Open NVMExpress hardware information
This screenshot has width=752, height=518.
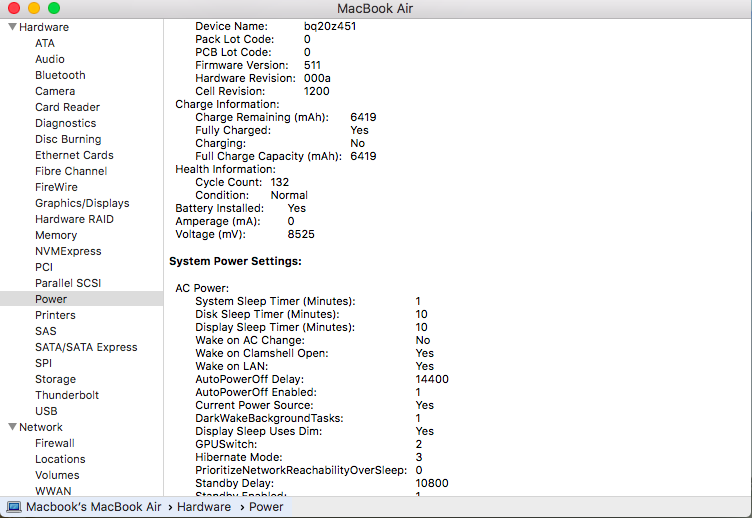(x=68, y=251)
